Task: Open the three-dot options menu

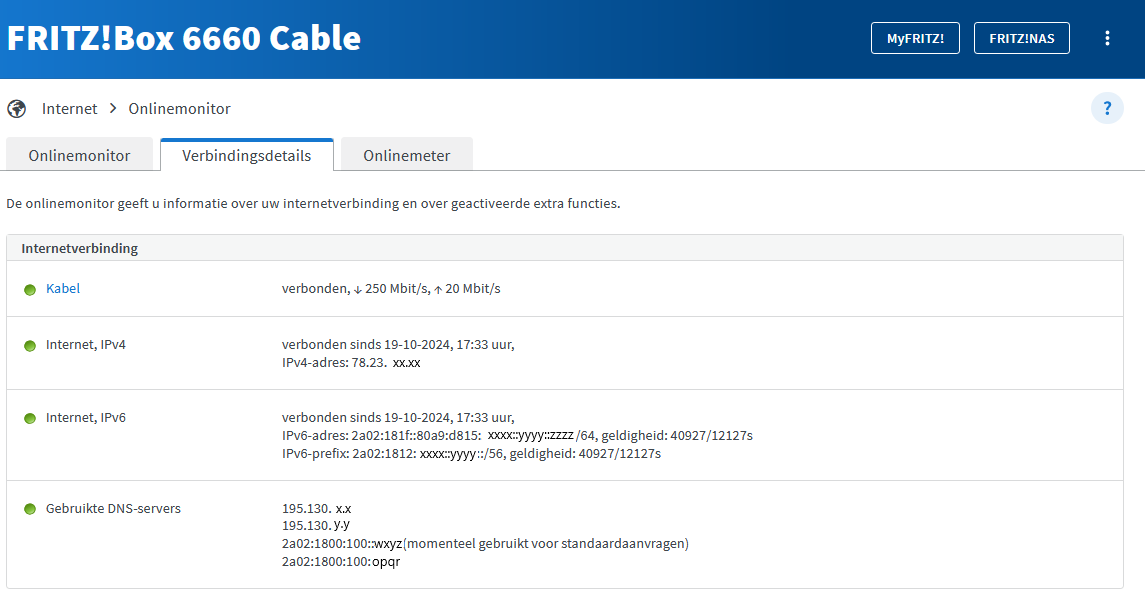Action: (x=1107, y=38)
